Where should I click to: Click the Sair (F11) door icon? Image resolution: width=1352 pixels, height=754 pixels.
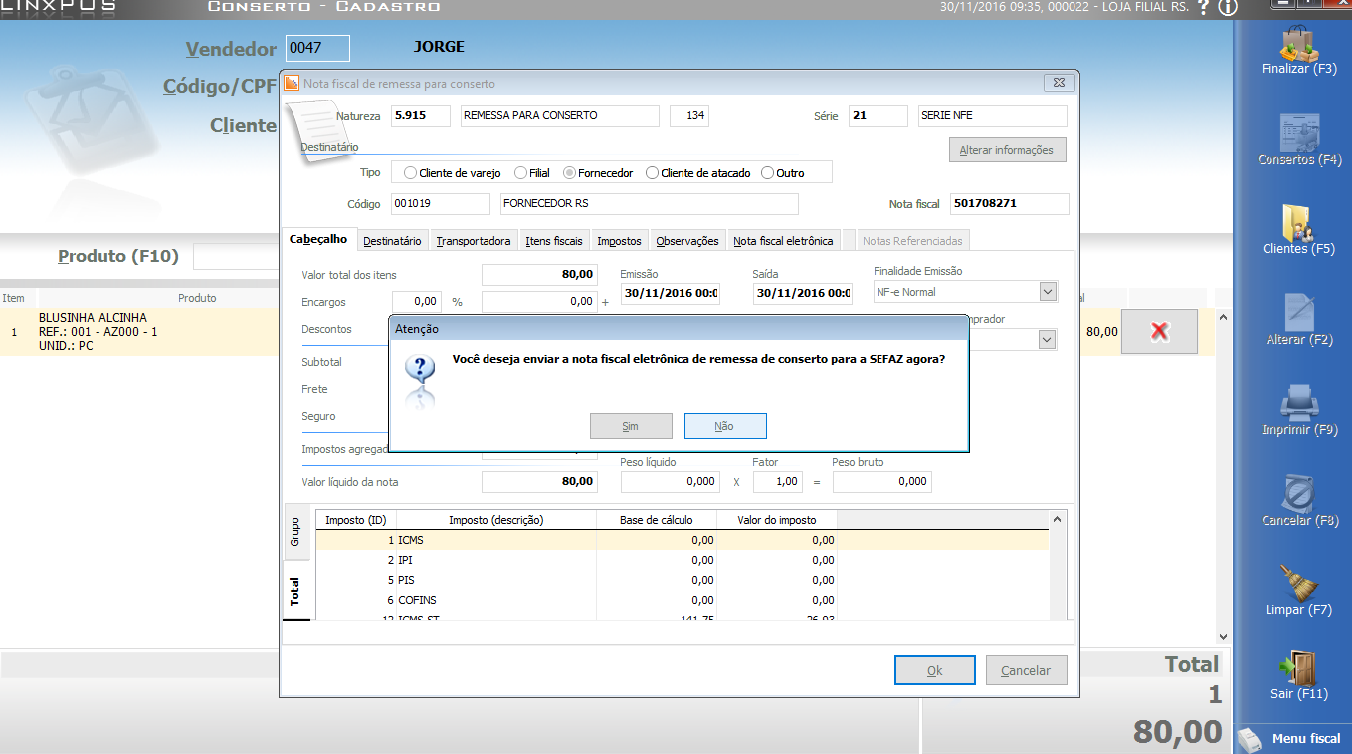(1299, 668)
